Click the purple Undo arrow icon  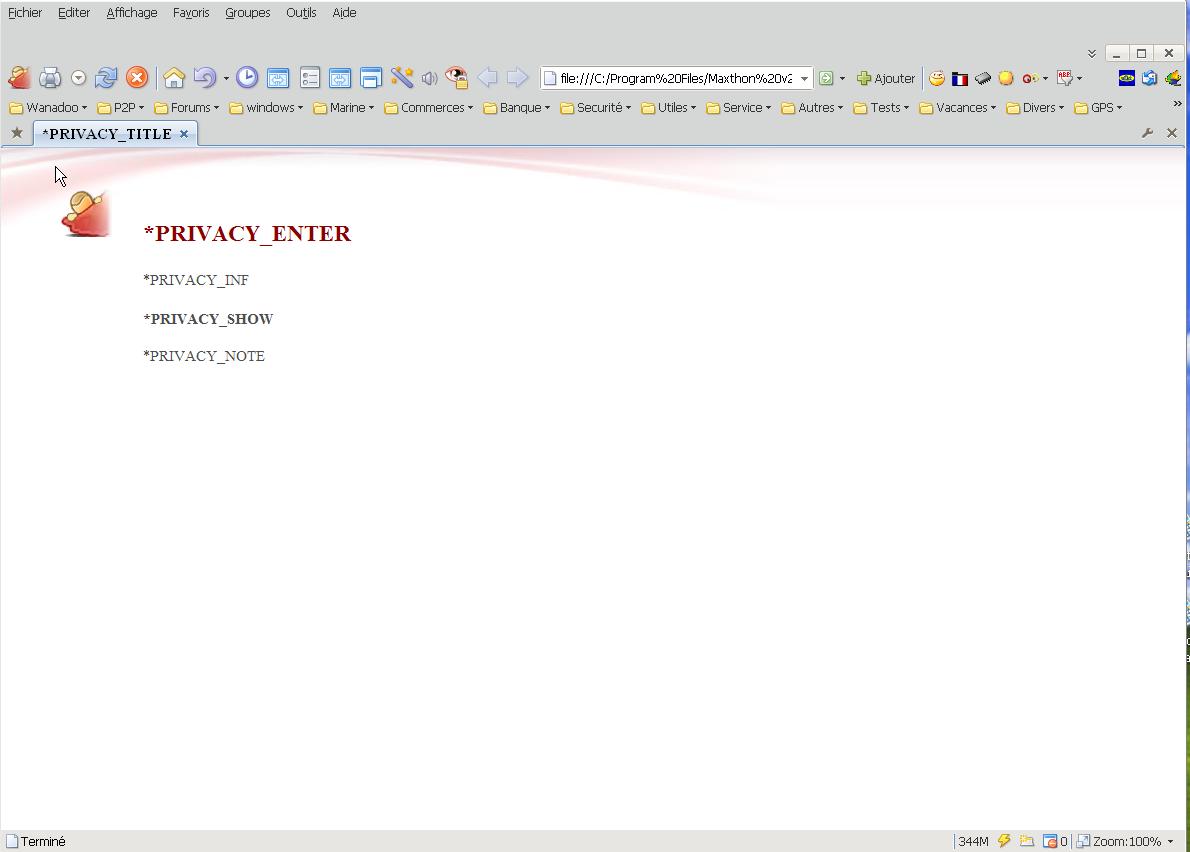point(204,77)
